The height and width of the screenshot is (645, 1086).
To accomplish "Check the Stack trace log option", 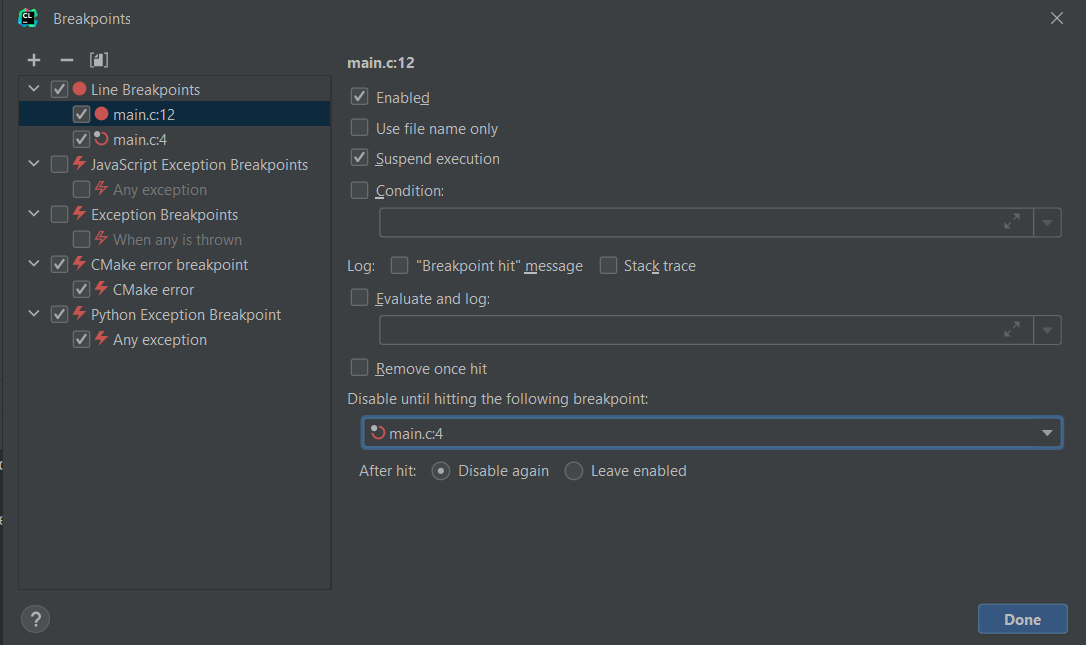I will 608,266.
